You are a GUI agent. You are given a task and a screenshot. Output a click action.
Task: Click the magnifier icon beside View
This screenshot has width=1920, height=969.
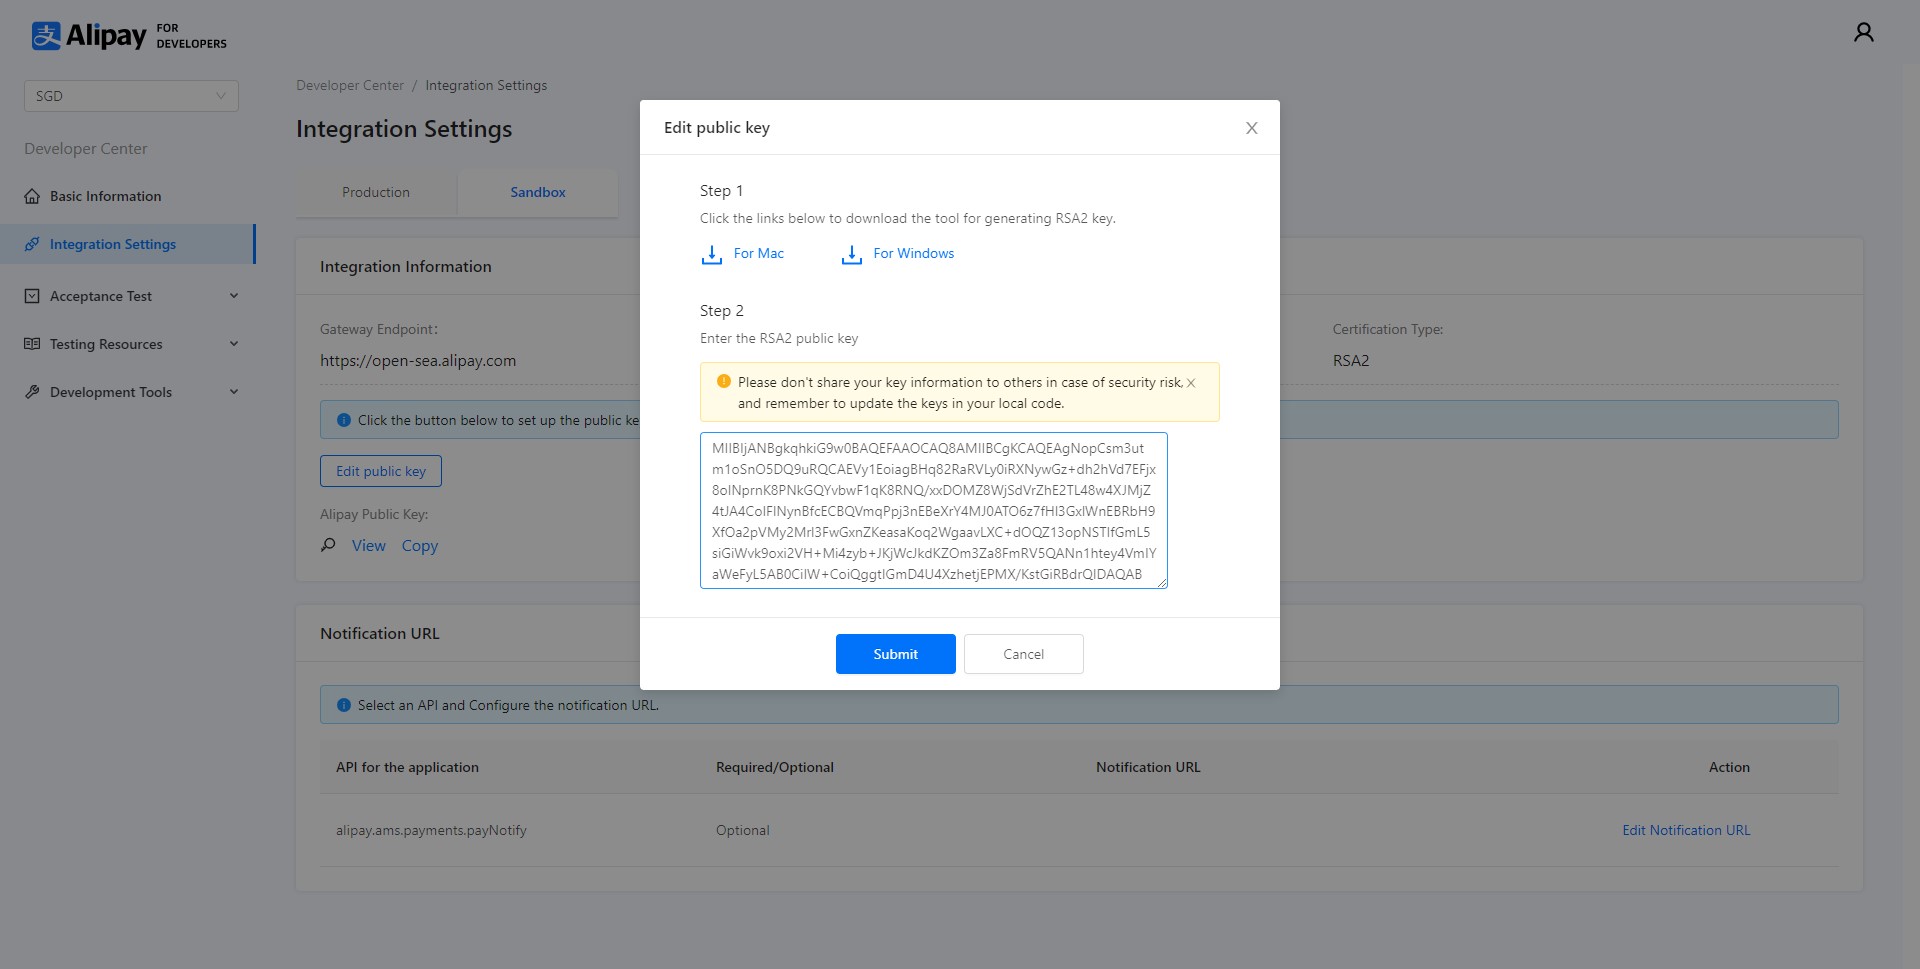328,545
